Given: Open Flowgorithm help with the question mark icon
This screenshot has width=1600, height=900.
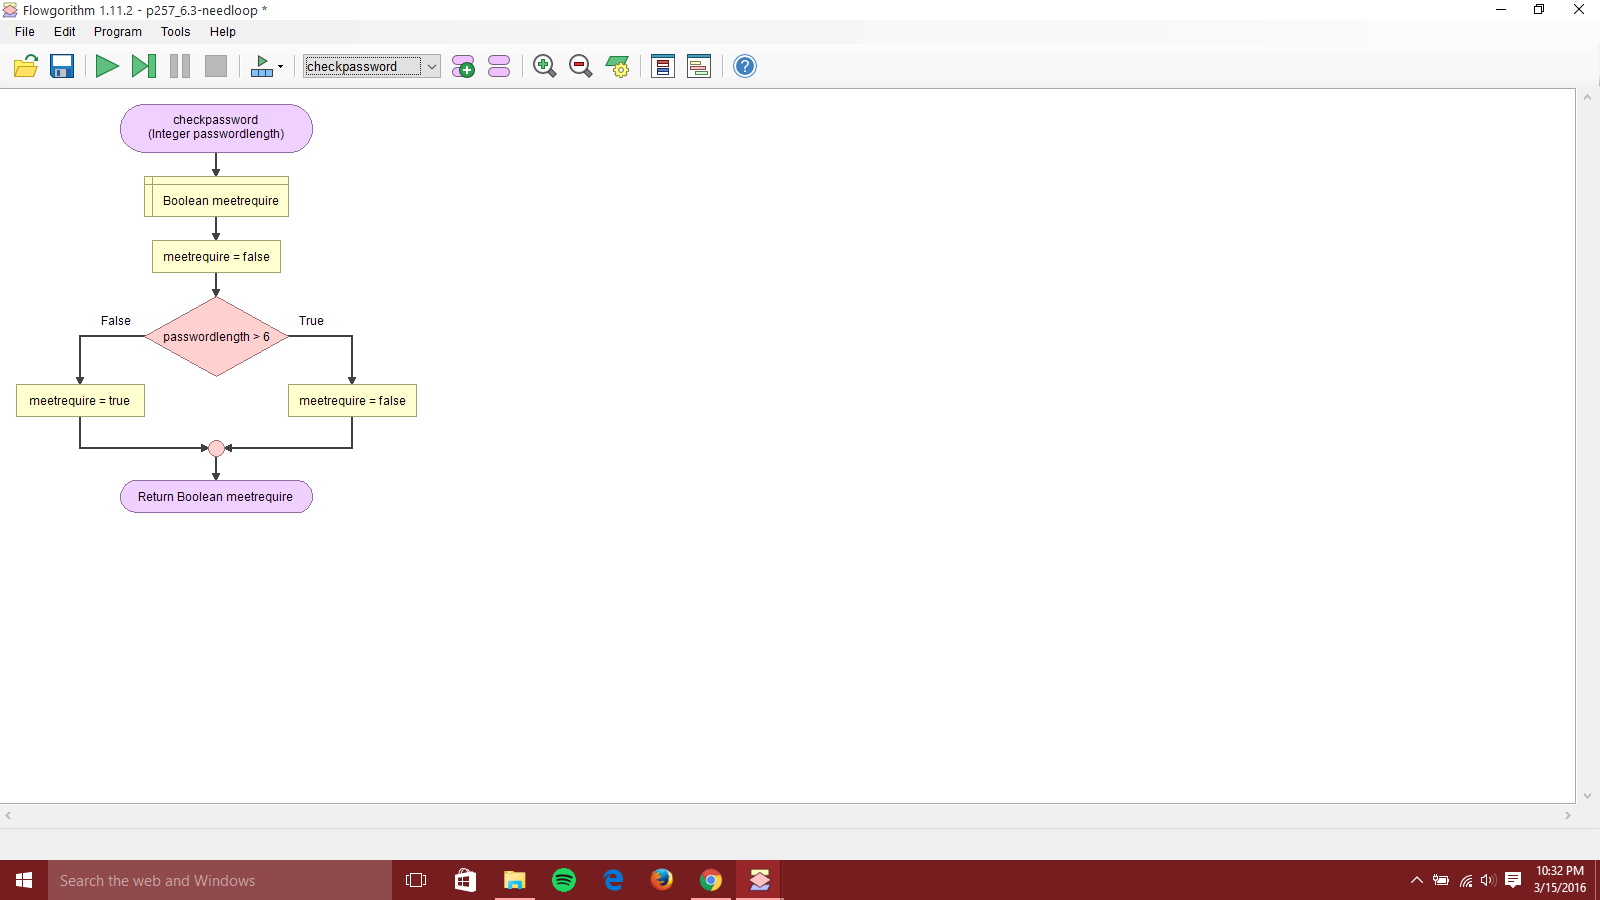Looking at the screenshot, I should (744, 66).
